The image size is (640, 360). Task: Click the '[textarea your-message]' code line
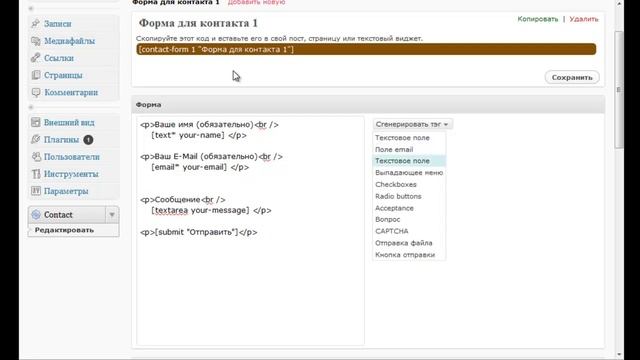point(211,210)
